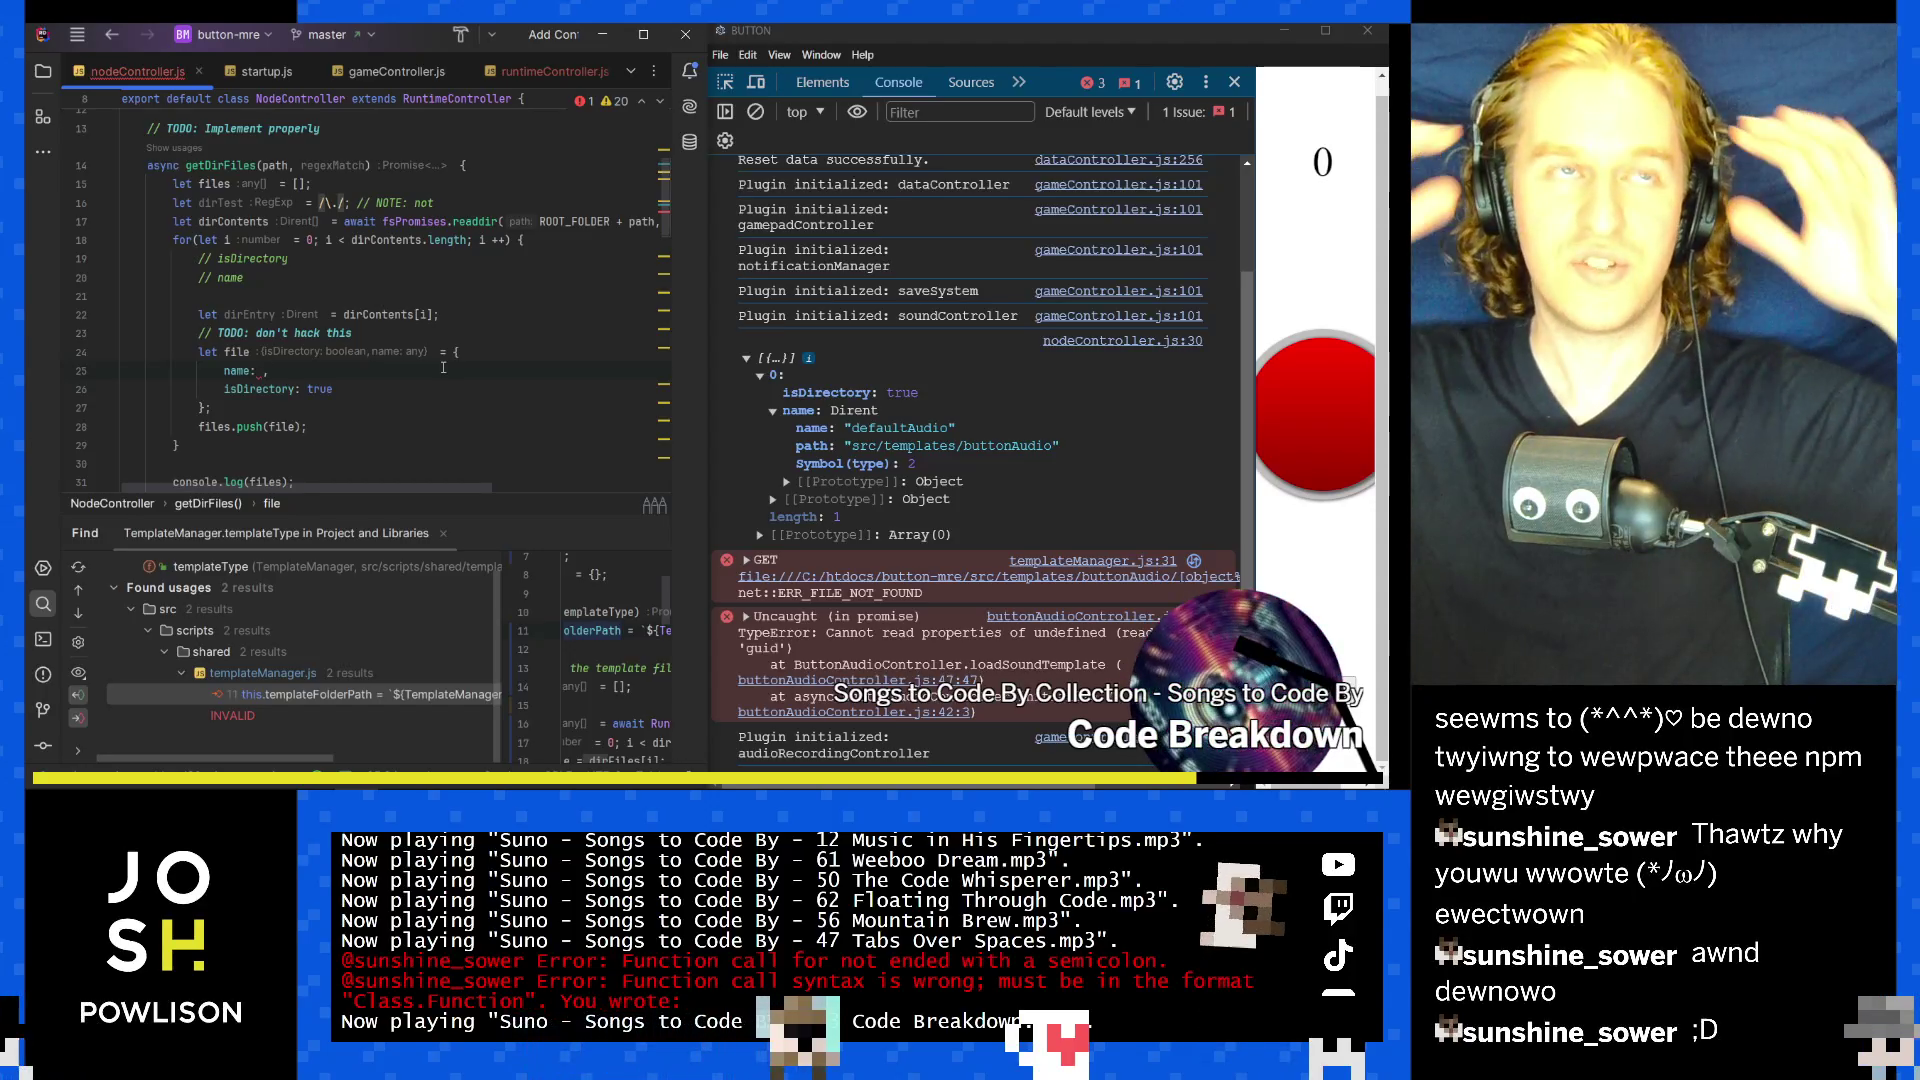
Task: Click the device toolbar toggle in DevTools
Action: 756,82
